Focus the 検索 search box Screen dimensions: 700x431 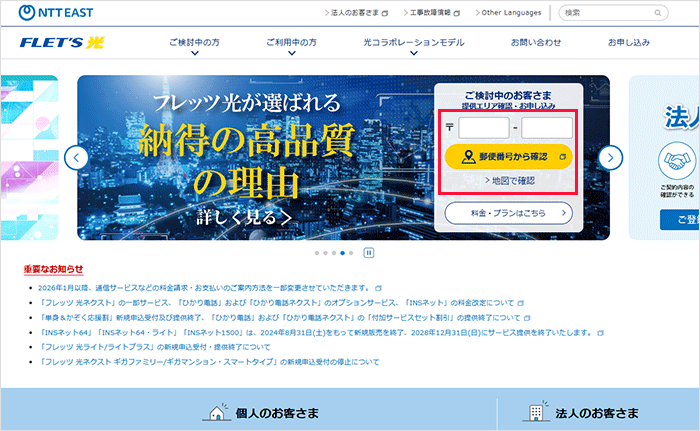point(613,13)
